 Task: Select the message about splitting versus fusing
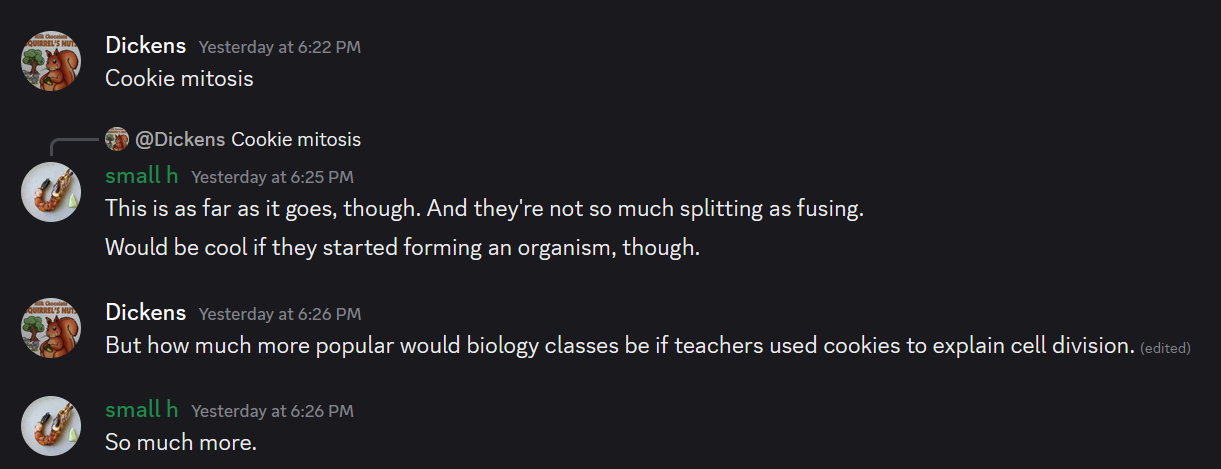point(484,210)
